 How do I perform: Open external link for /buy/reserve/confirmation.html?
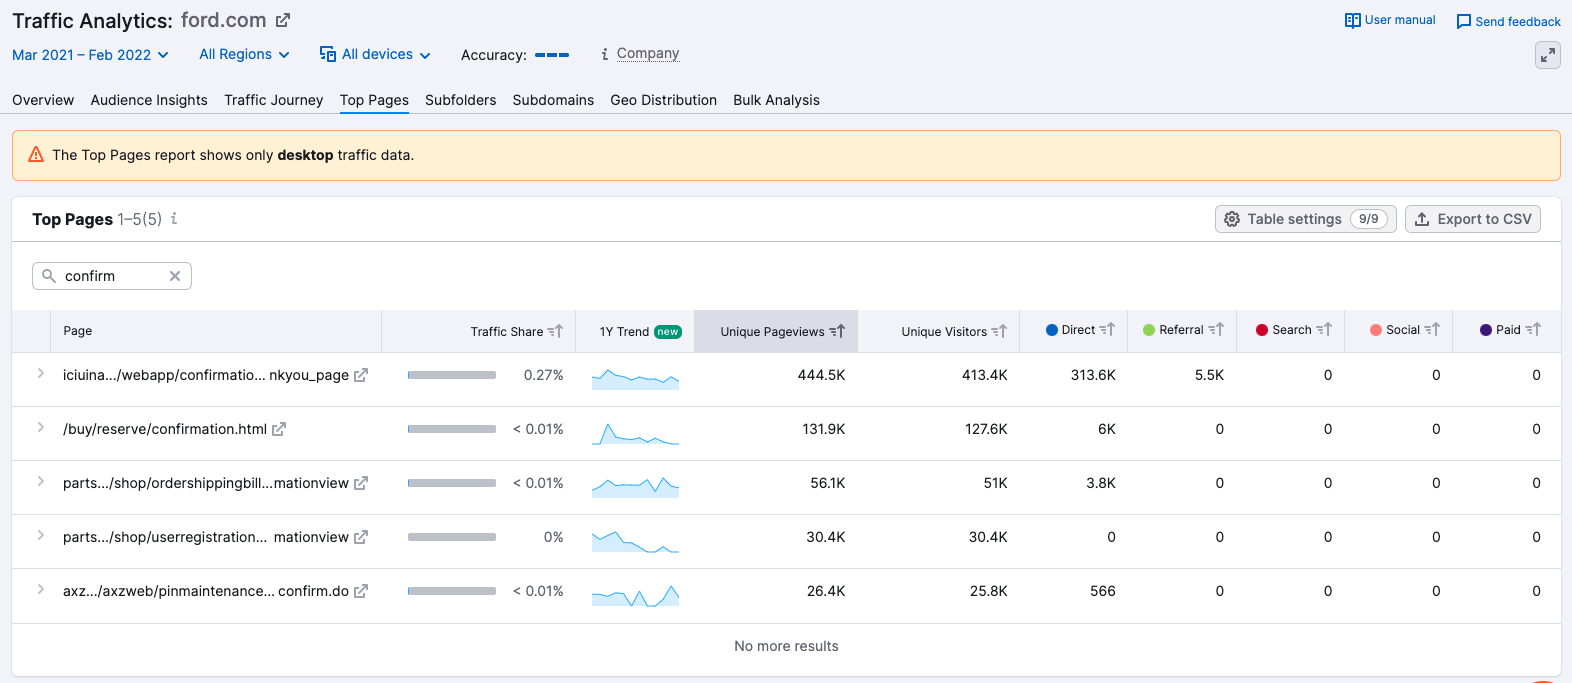279,429
